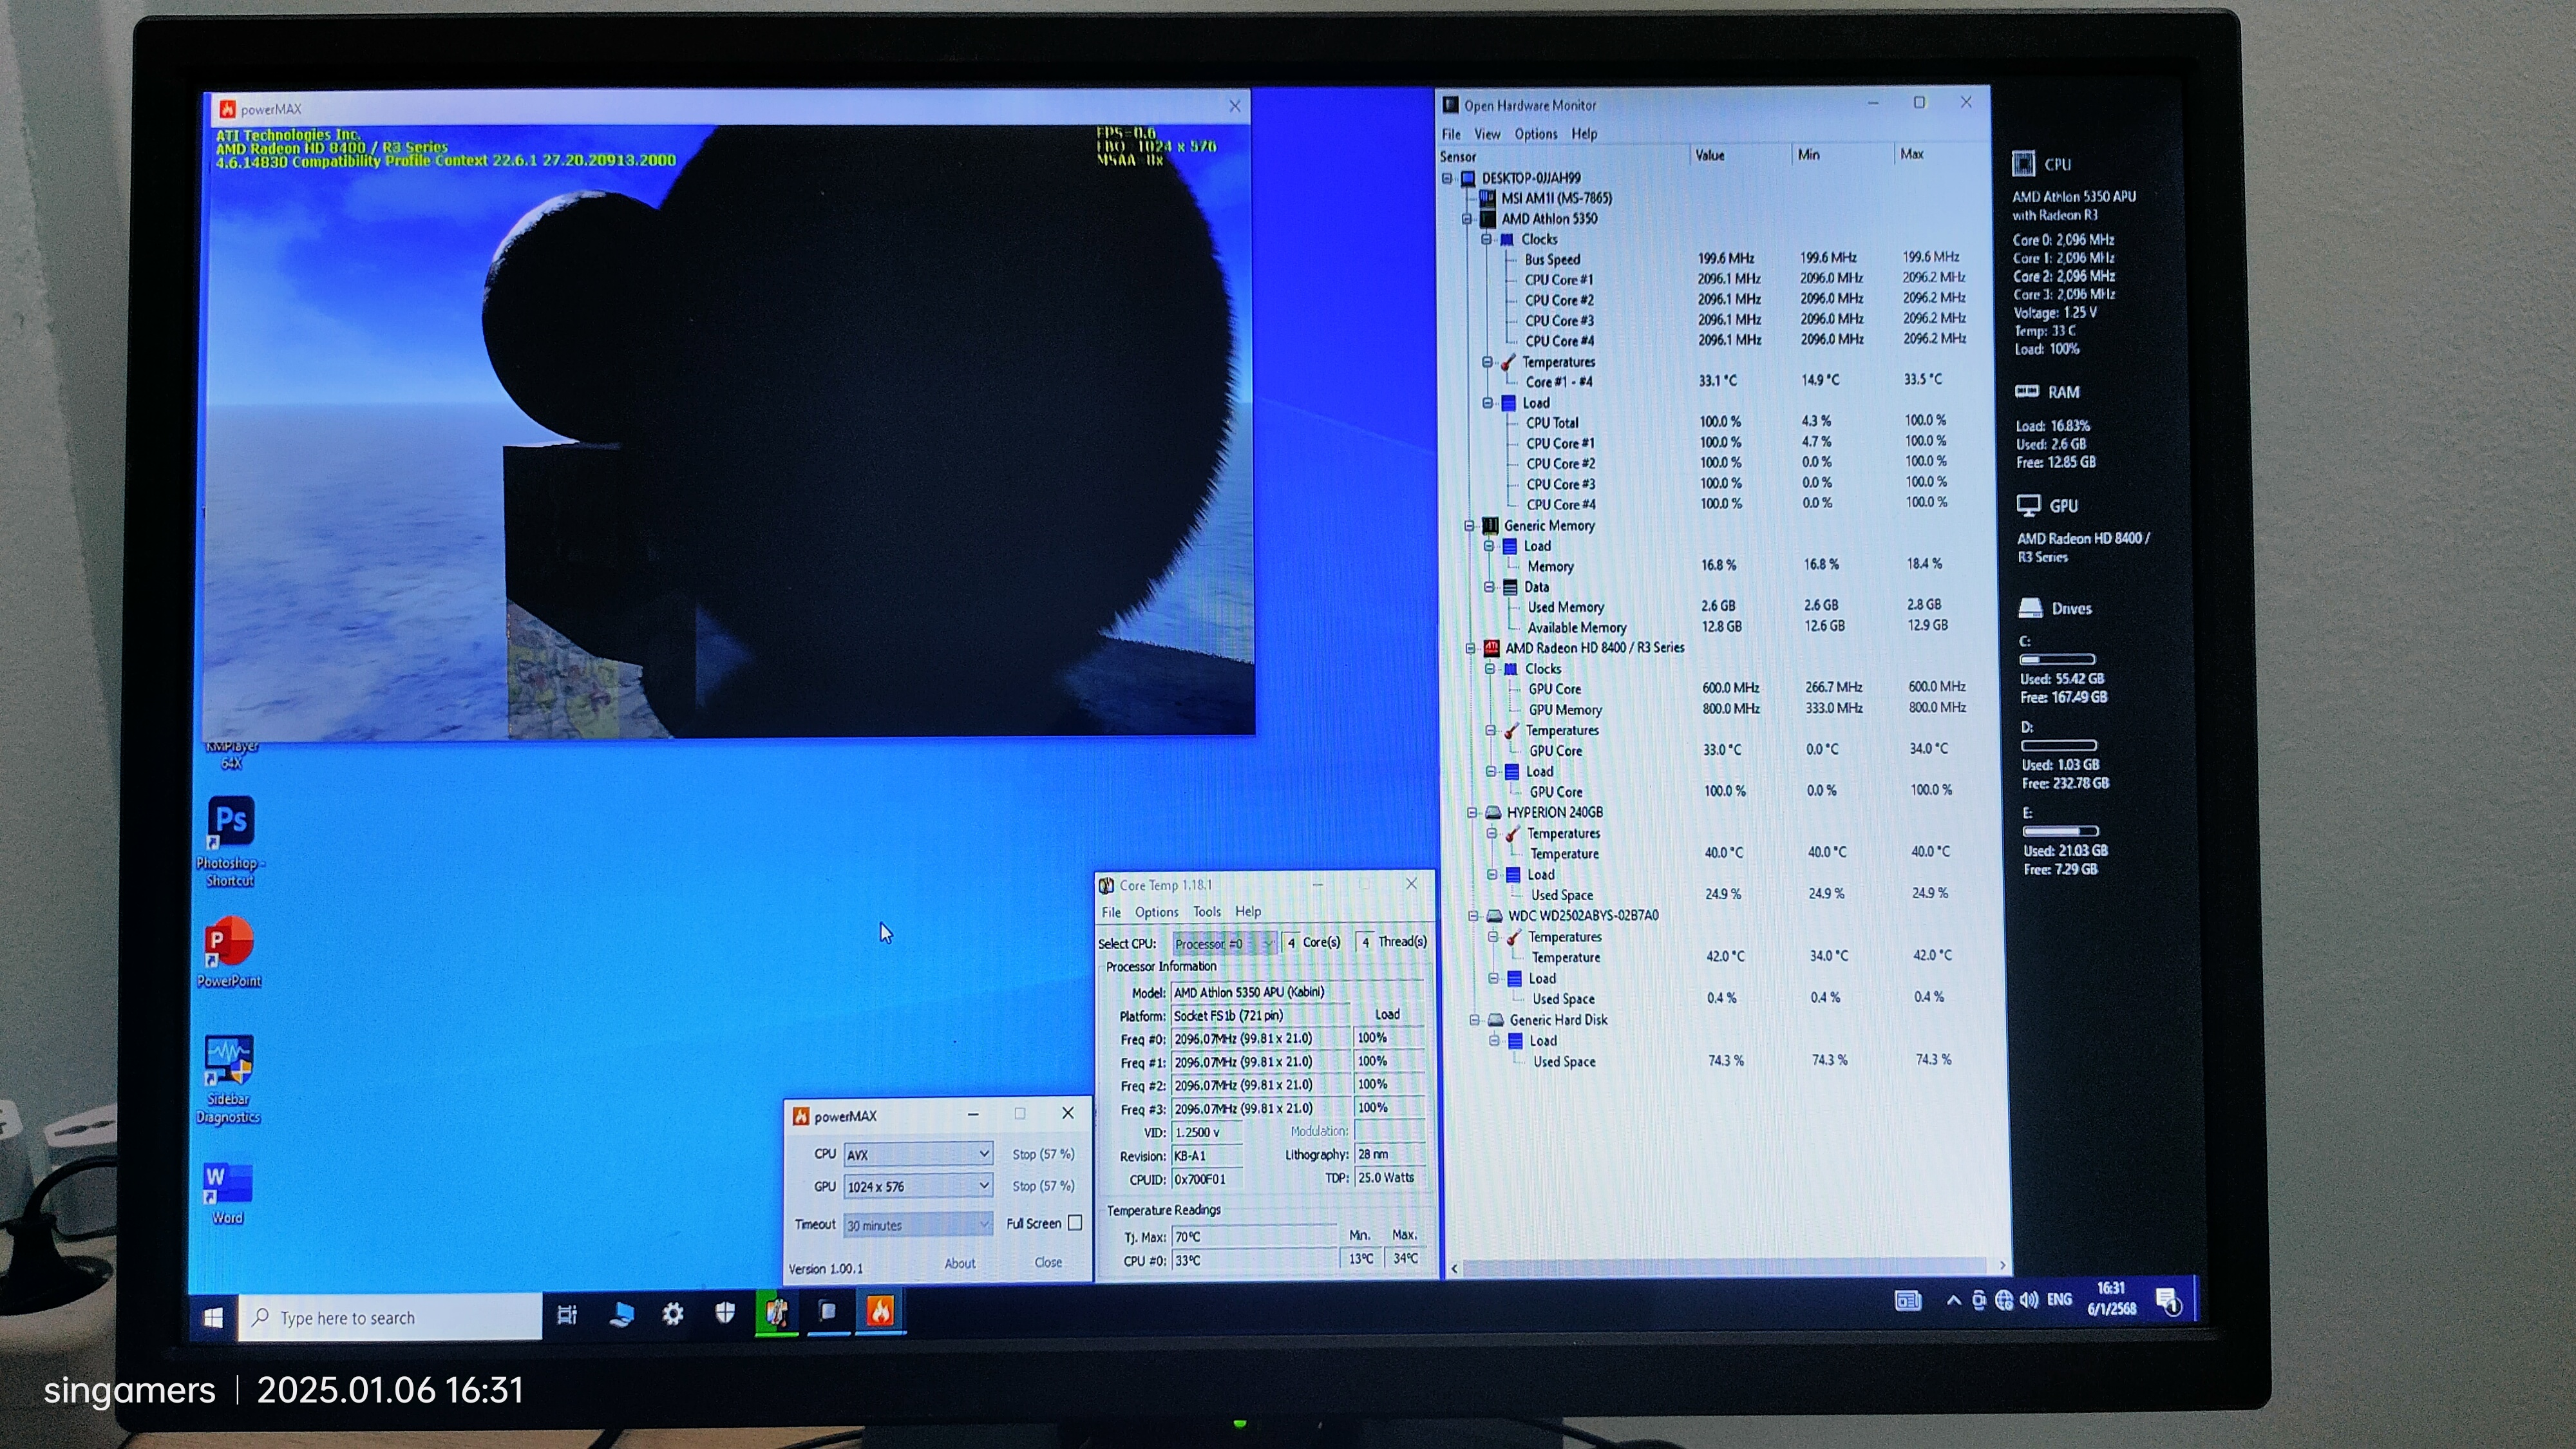
Task: Collapse HYPERION 240GB node
Action: coord(1472,813)
